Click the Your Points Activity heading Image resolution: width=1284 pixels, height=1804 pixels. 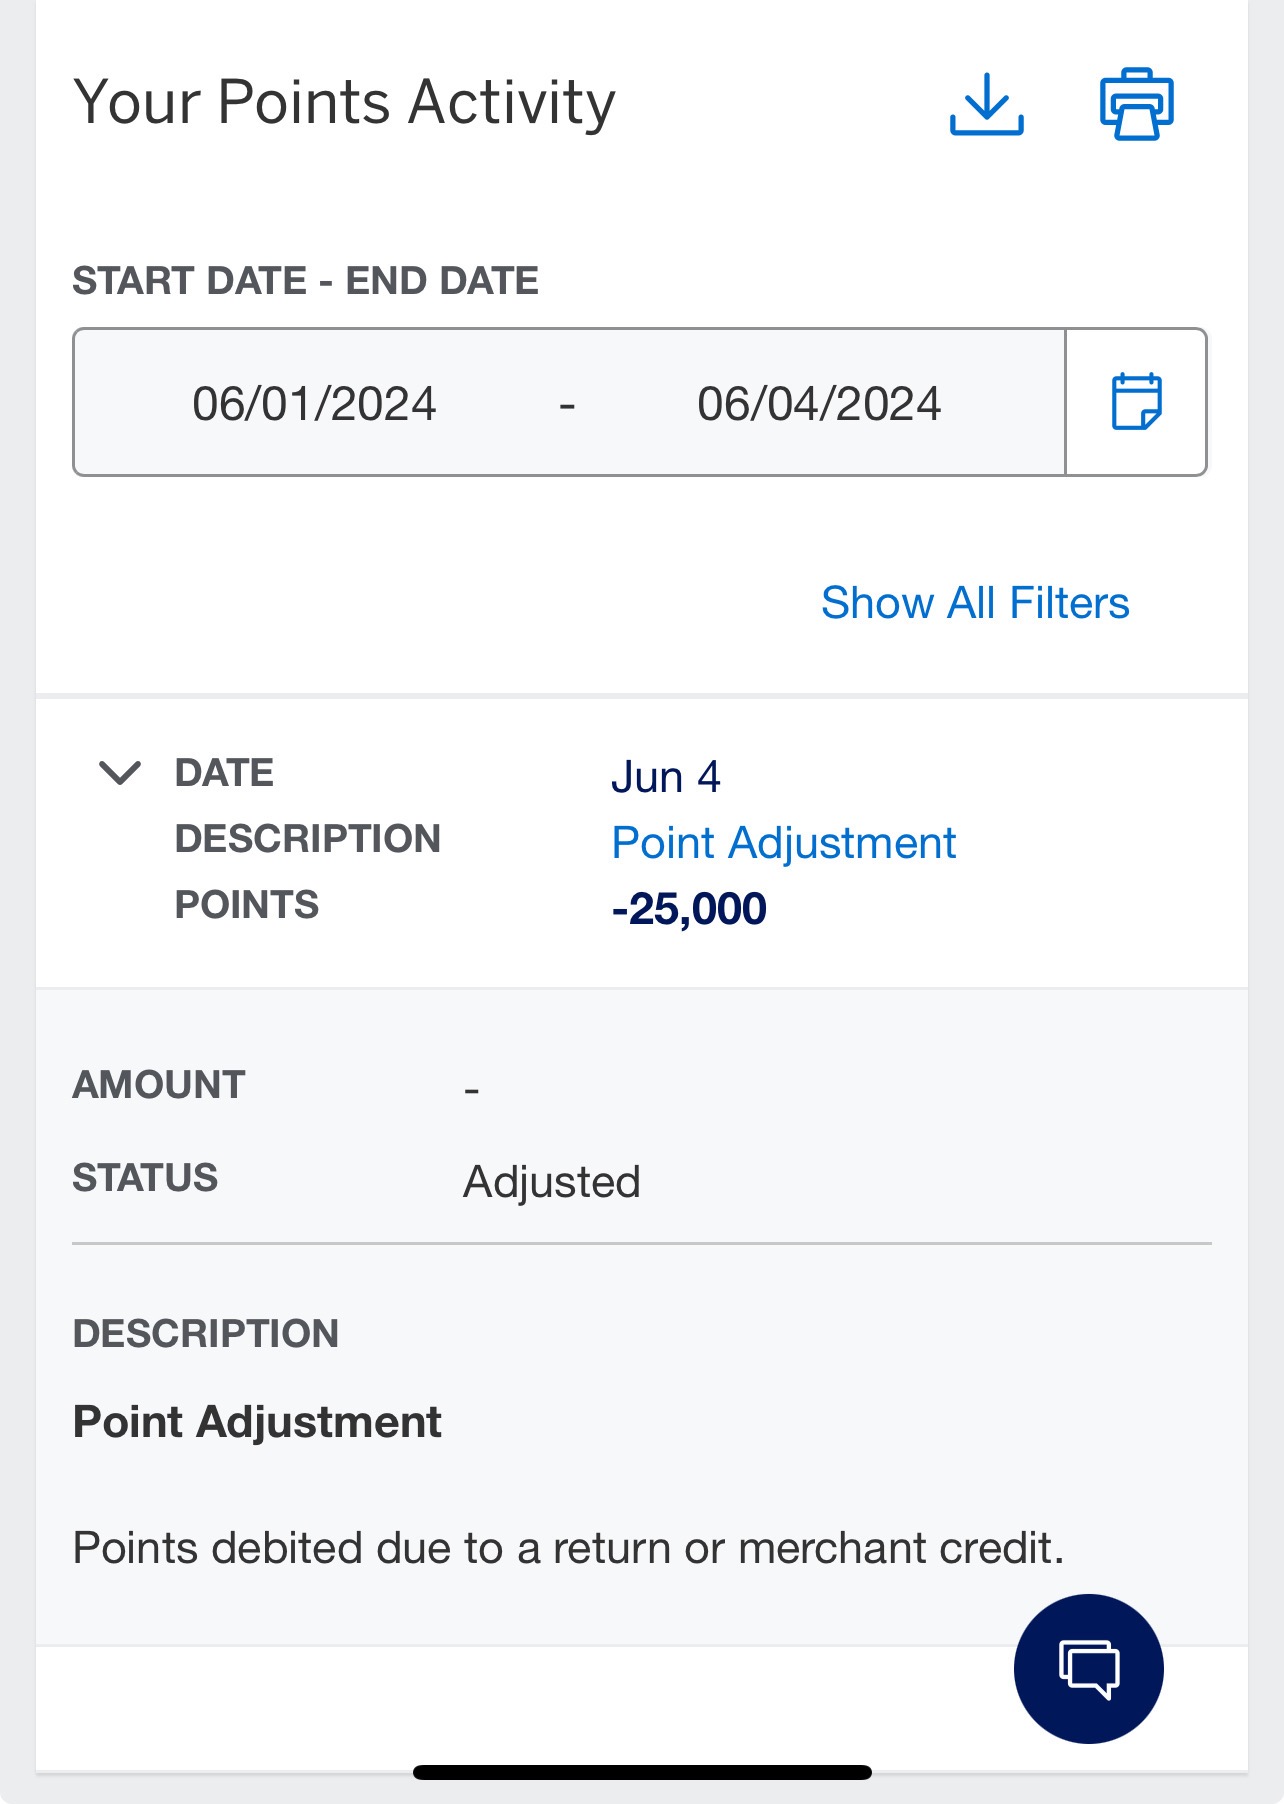[x=346, y=100]
